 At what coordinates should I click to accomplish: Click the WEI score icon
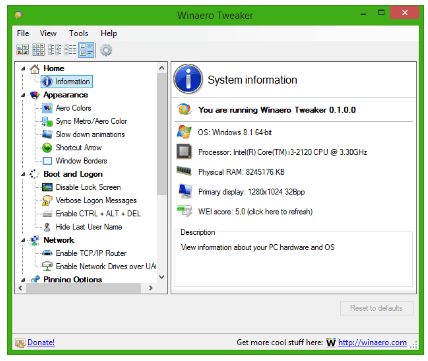[x=184, y=211]
